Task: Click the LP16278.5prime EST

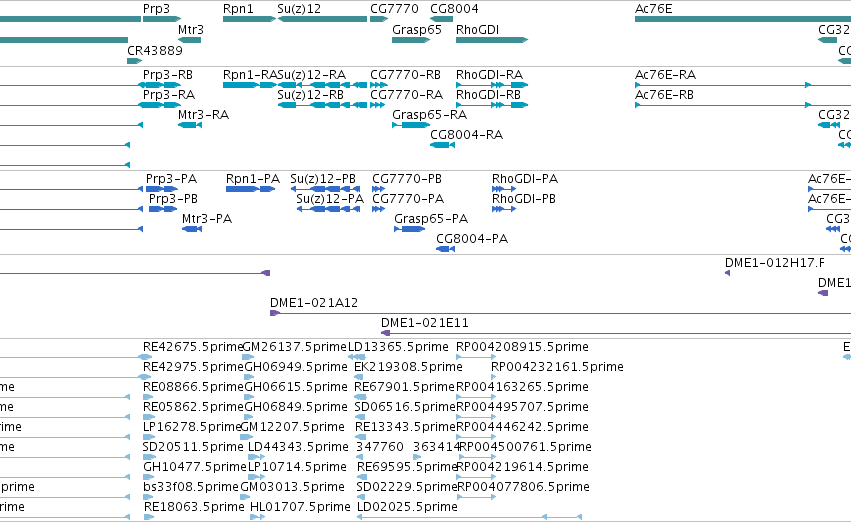Action: 149,437
